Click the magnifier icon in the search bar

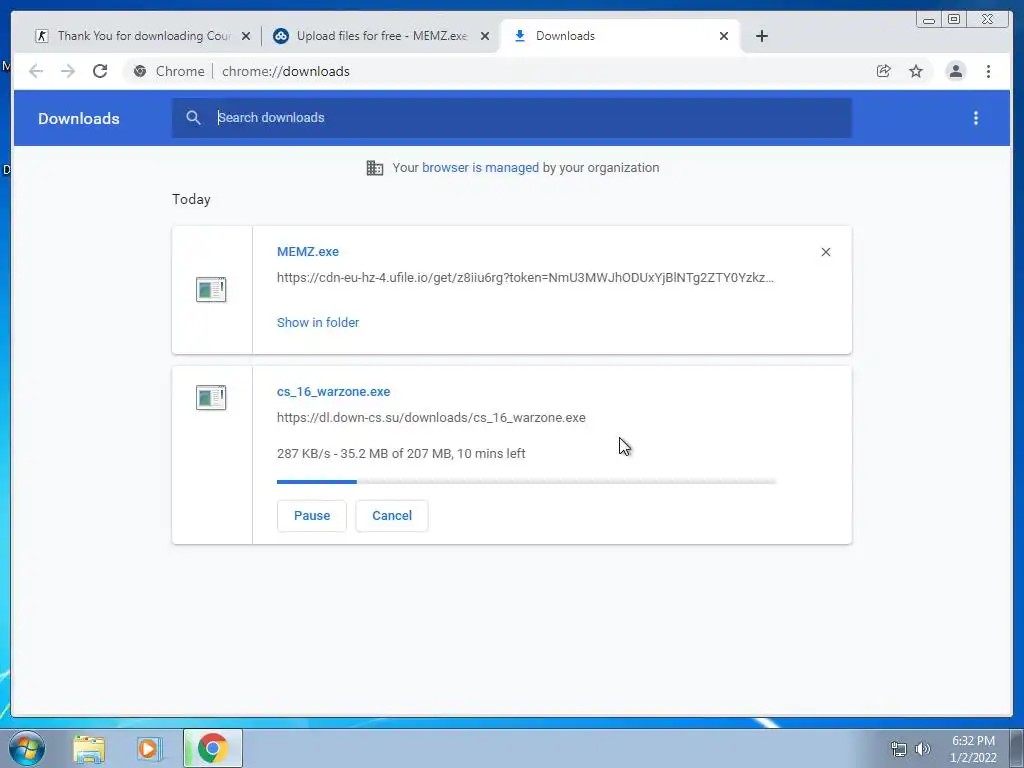coord(193,118)
